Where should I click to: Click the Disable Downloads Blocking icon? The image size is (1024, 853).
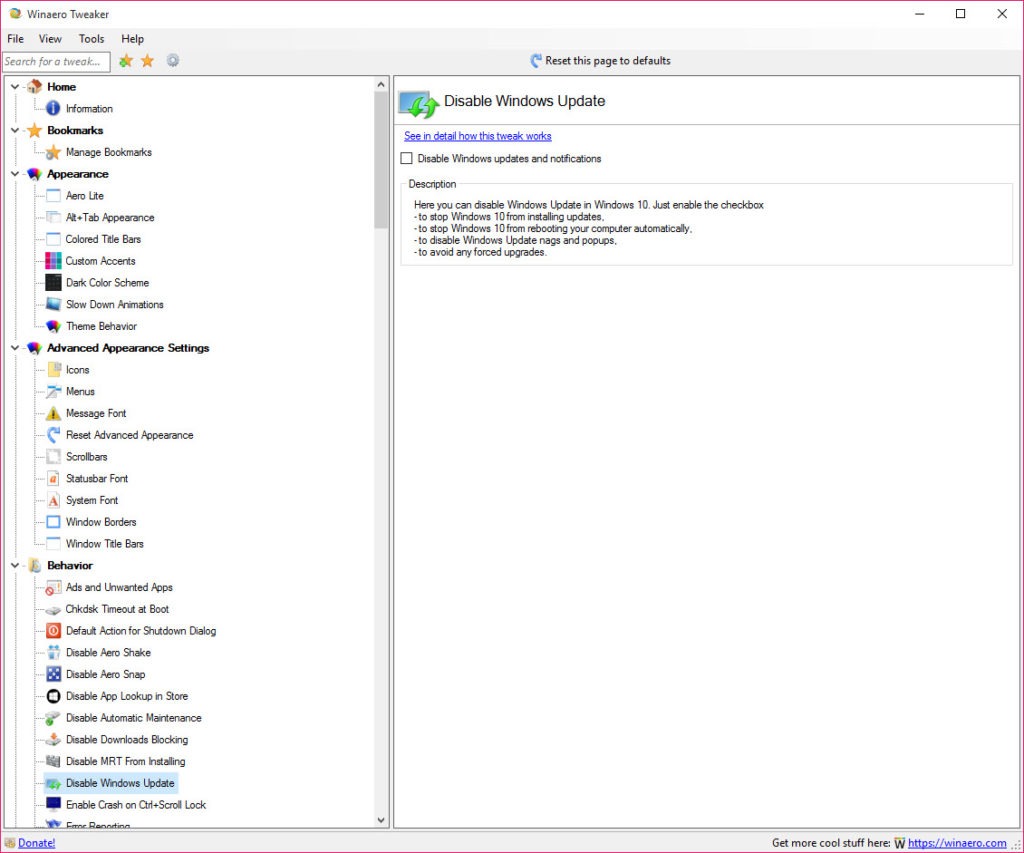click(x=53, y=739)
